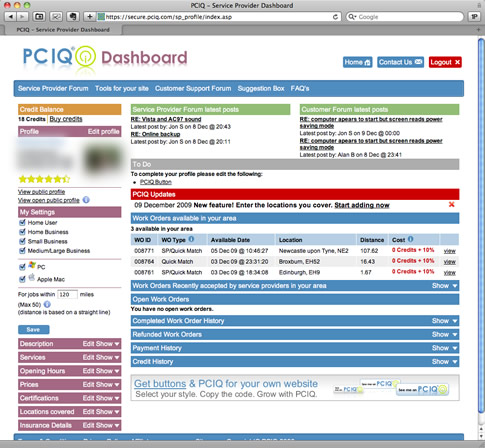This screenshot has width=485, height=448.
Task: Toggle the Apple Mac checkbox
Action: tap(22, 279)
